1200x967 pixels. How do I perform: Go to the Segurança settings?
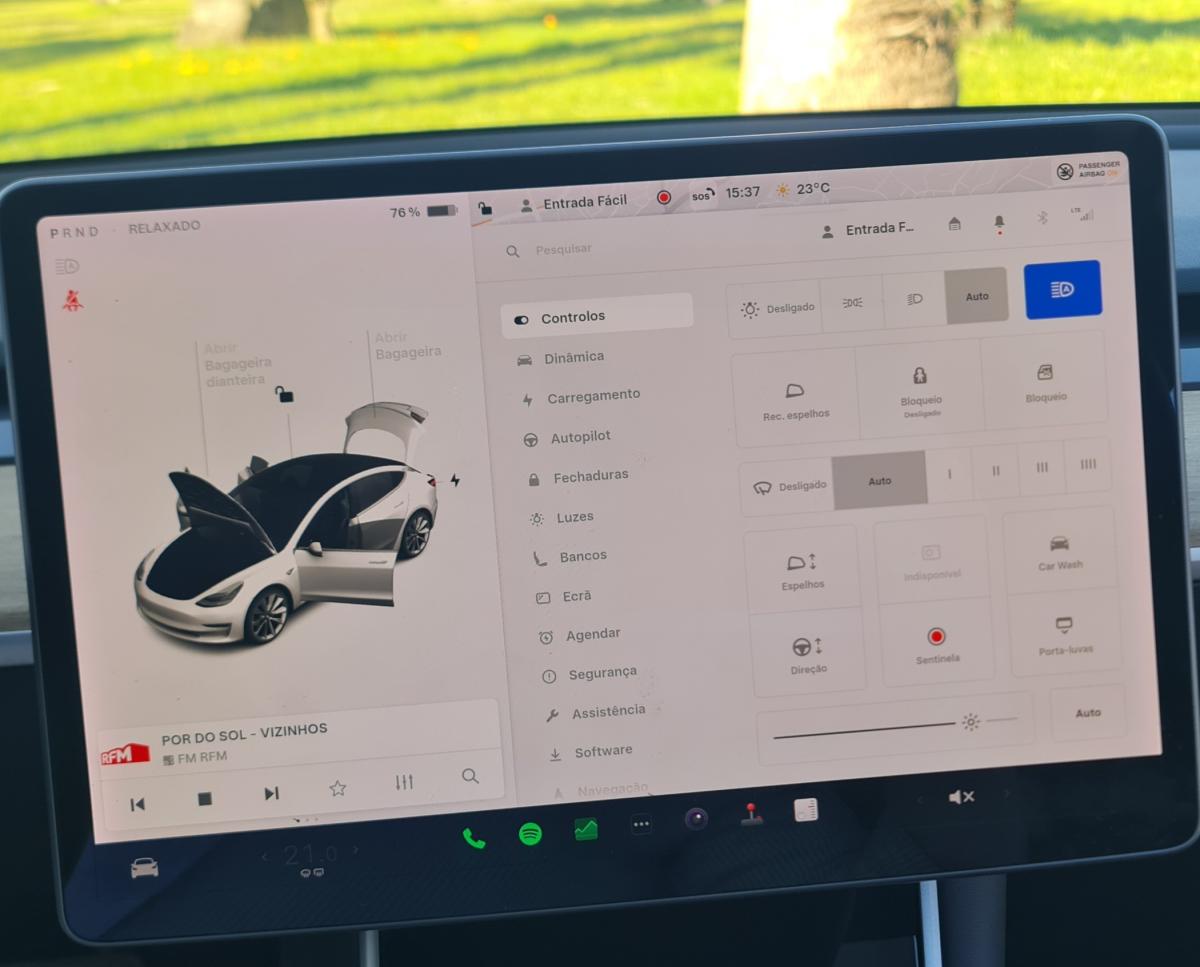[x=590, y=675]
